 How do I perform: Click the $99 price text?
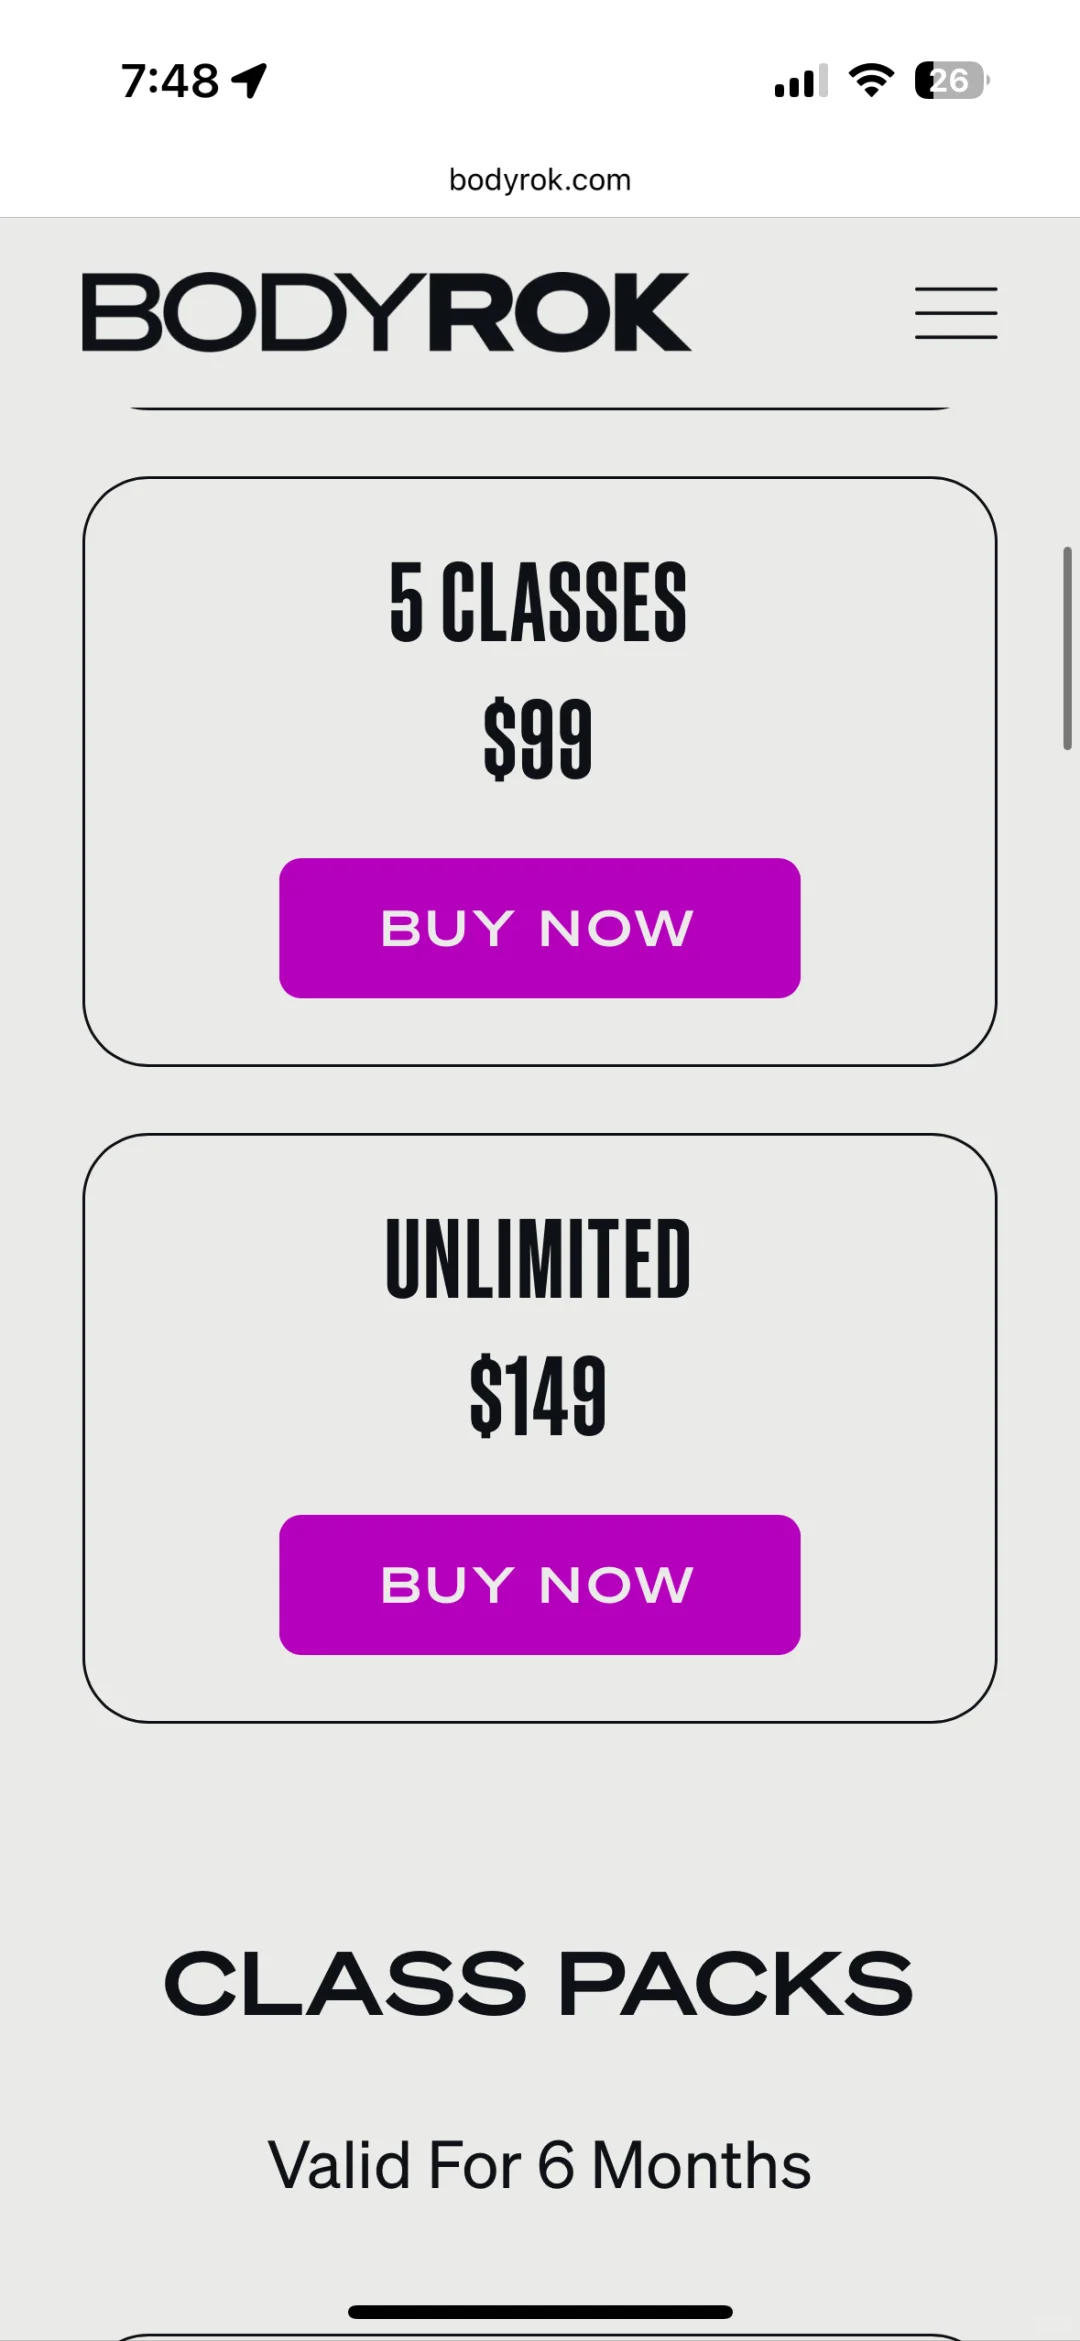coord(538,740)
